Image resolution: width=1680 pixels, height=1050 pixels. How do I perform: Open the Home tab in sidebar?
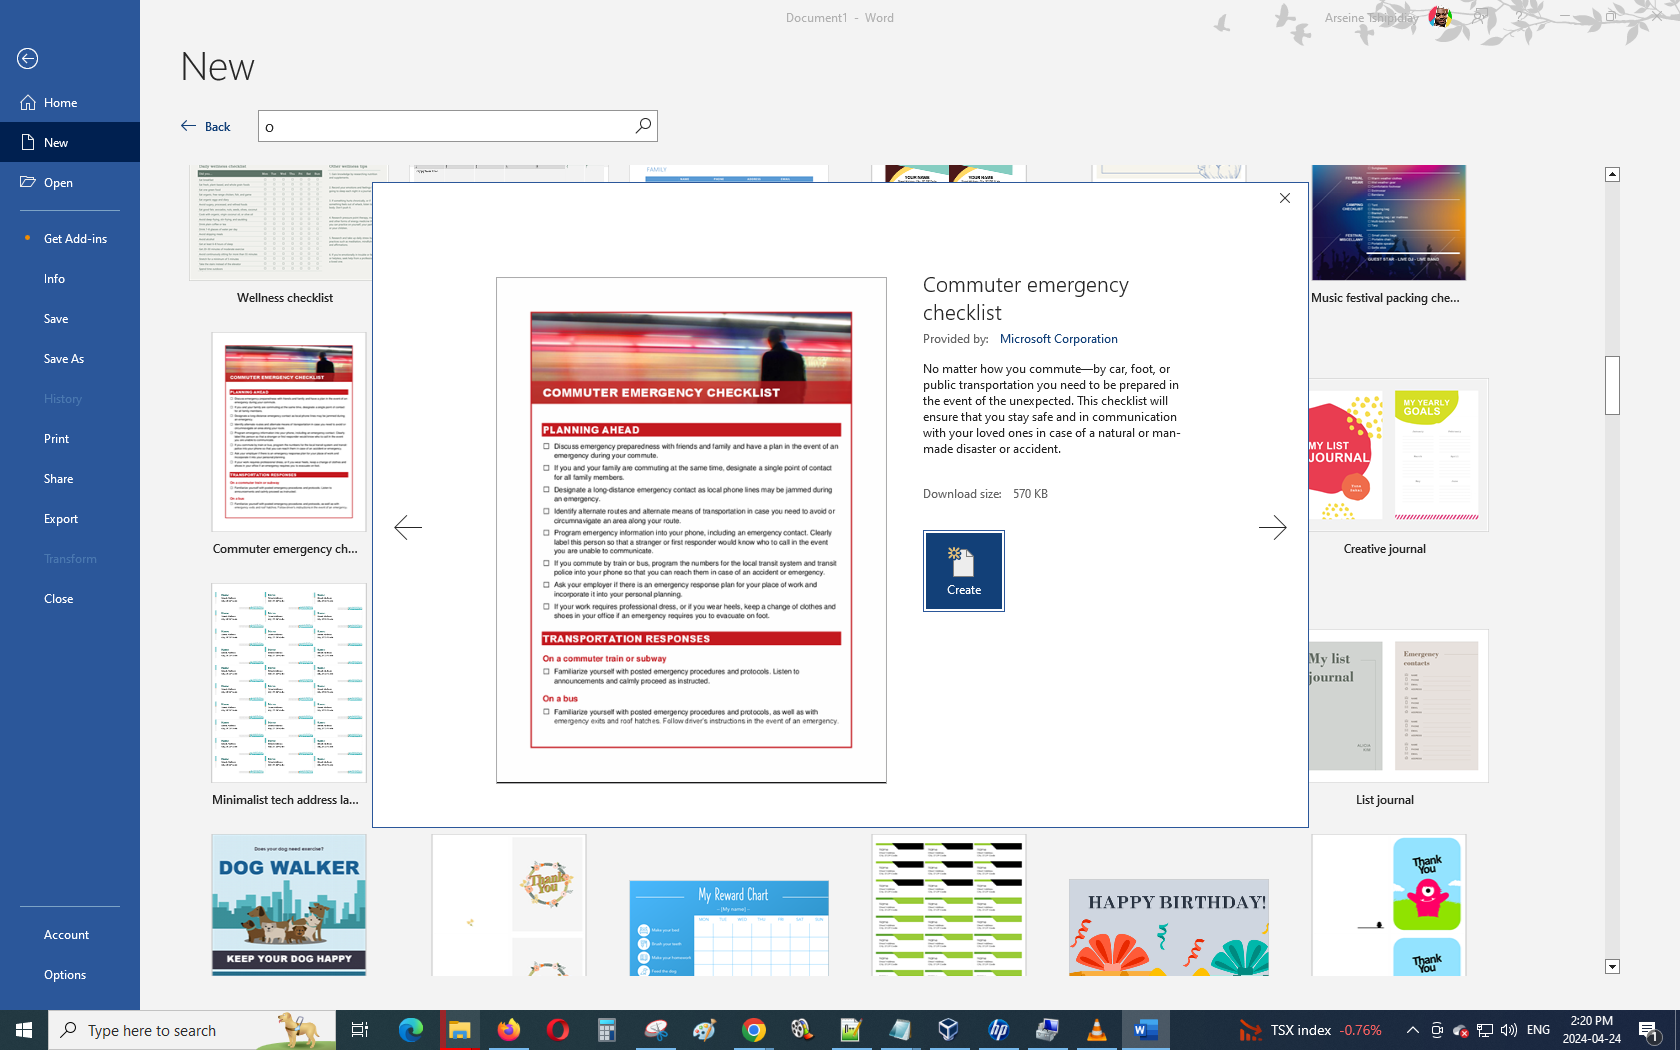pyautogui.click(x=60, y=103)
